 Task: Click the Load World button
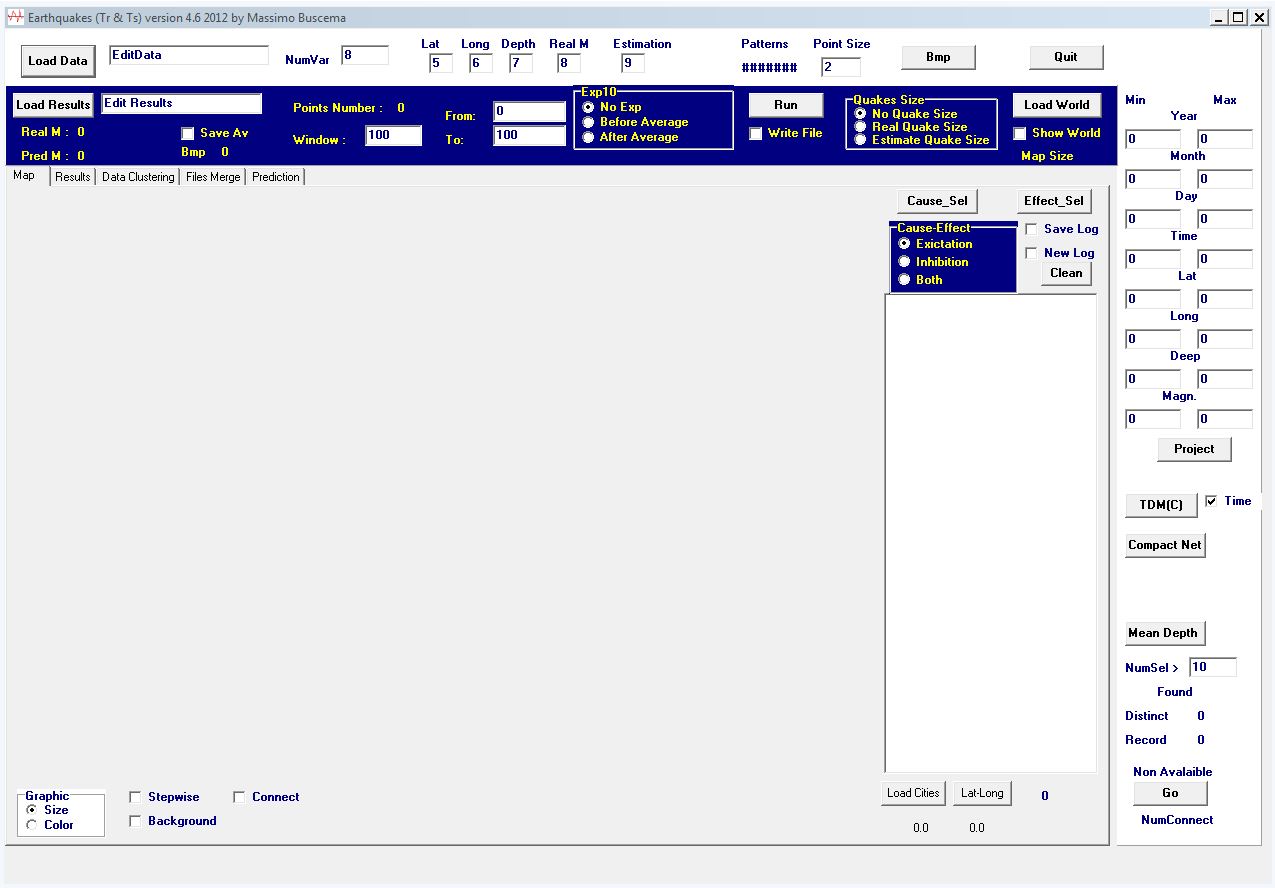(x=1057, y=105)
